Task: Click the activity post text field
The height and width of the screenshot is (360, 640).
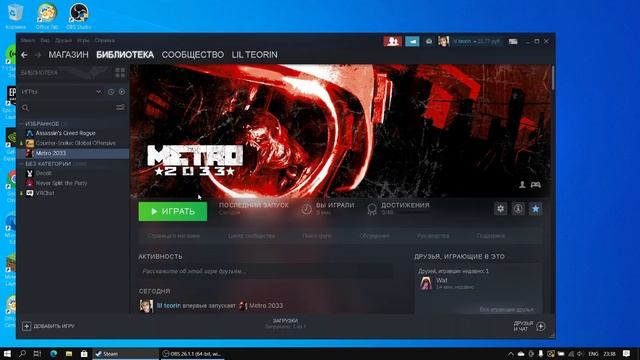Action: [x=265, y=271]
